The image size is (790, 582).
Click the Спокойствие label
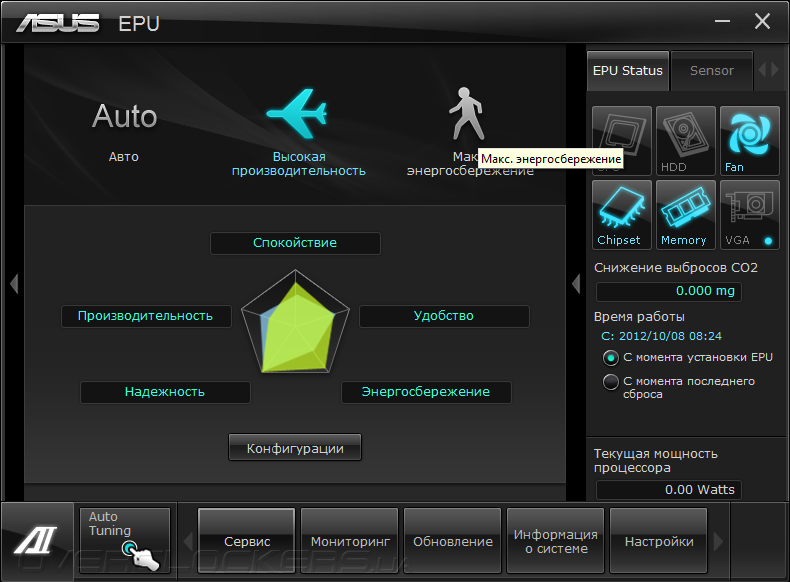tap(295, 243)
